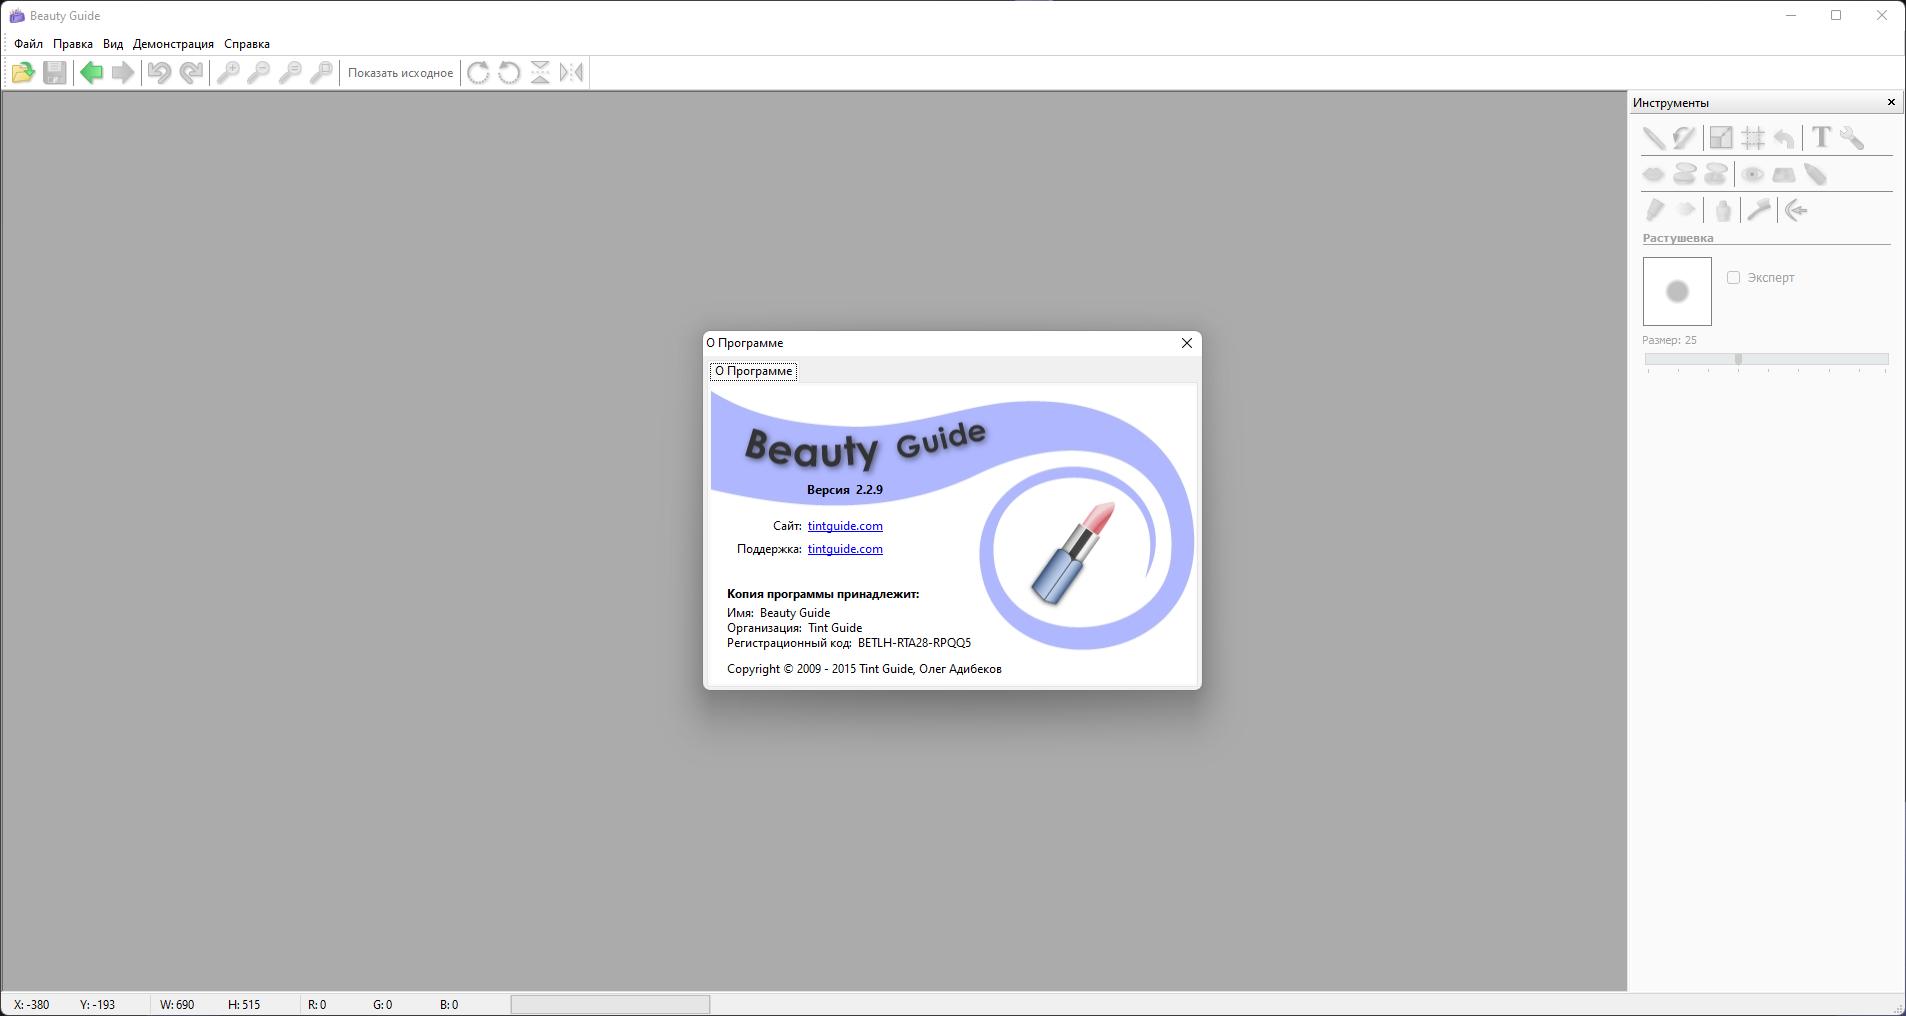Select the lips tool icon
This screenshot has height=1016, width=1906.
pyautogui.click(x=1653, y=175)
